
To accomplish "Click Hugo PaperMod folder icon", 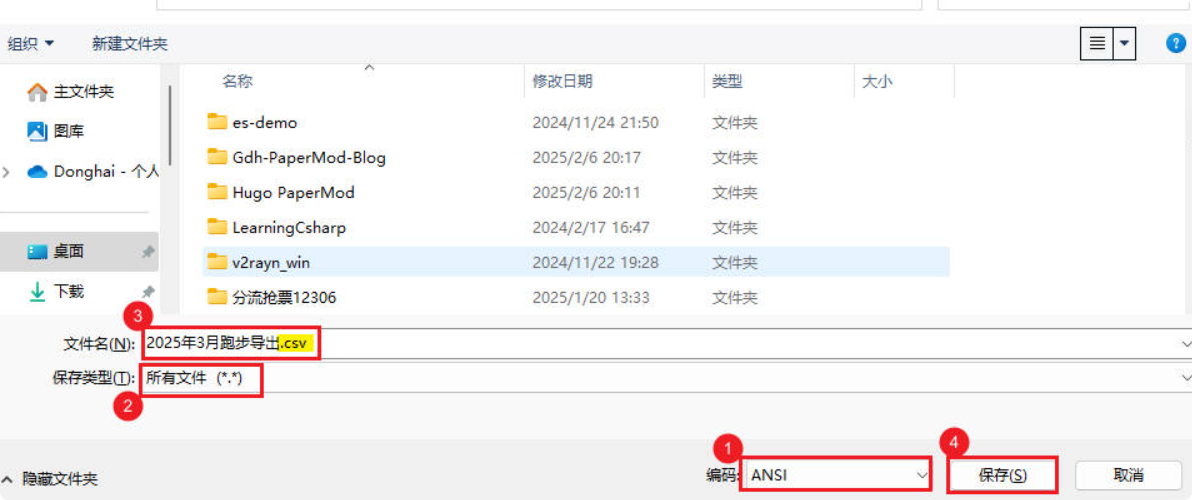I will [217, 191].
